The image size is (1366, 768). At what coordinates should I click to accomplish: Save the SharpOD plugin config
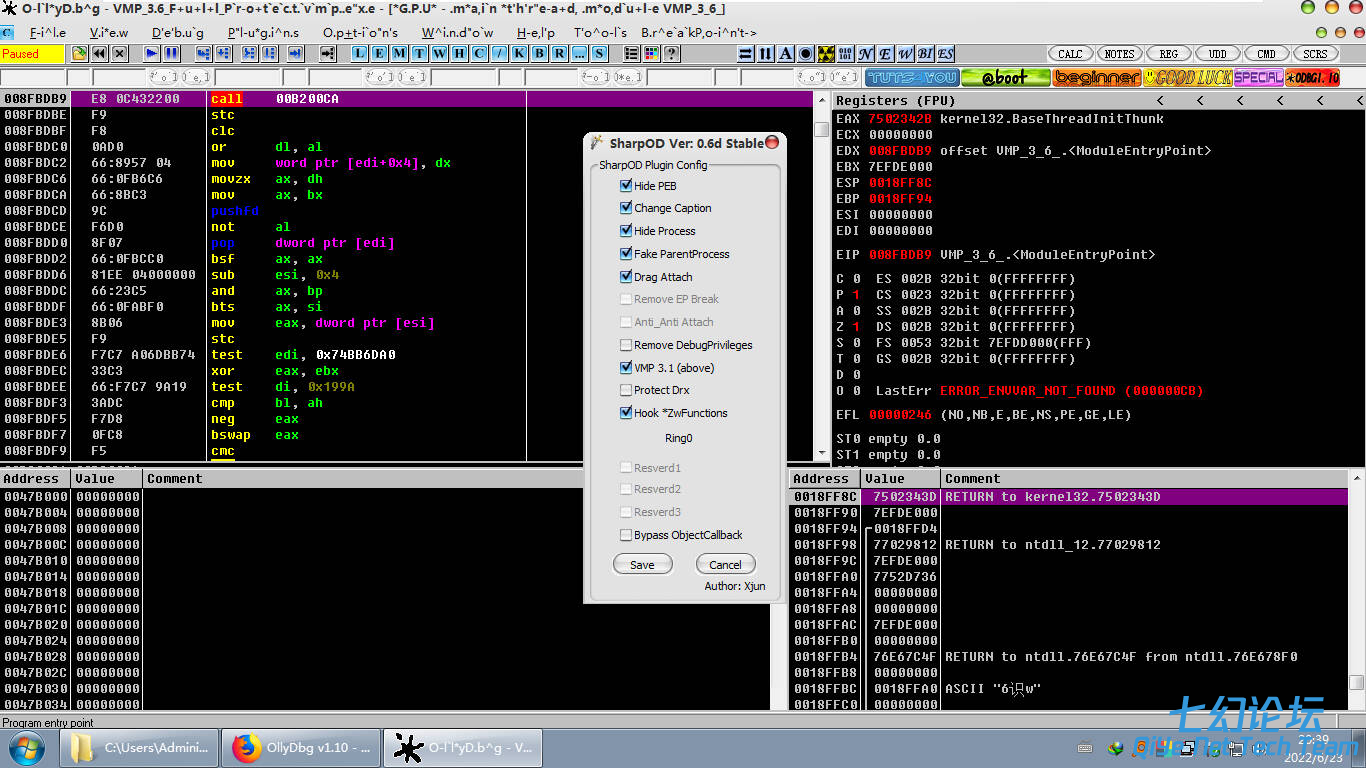[x=642, y=565]
